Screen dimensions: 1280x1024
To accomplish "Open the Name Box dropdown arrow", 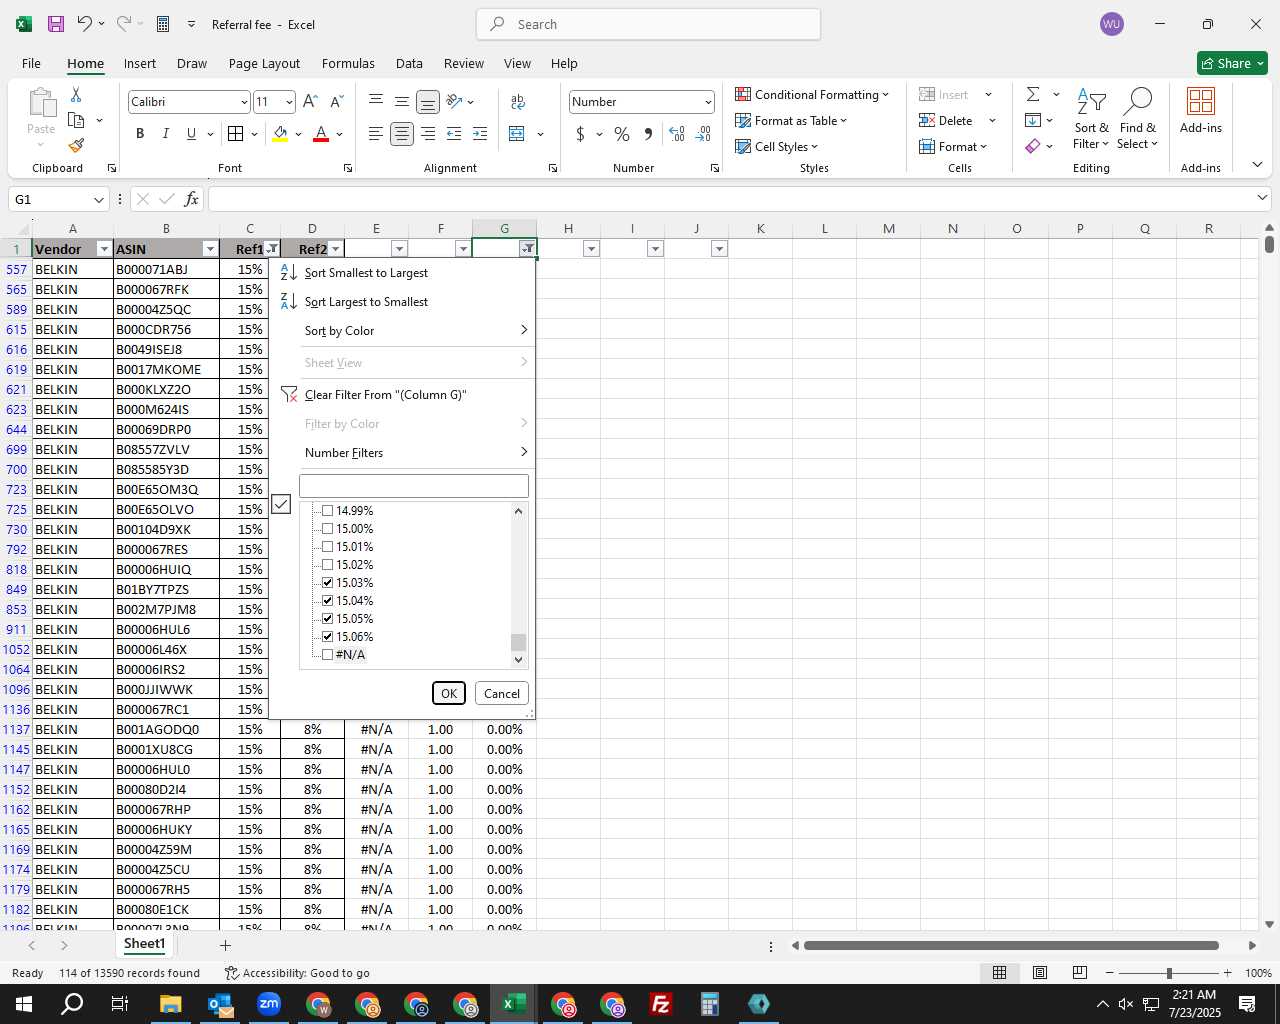I will click(x=98, y=200).
